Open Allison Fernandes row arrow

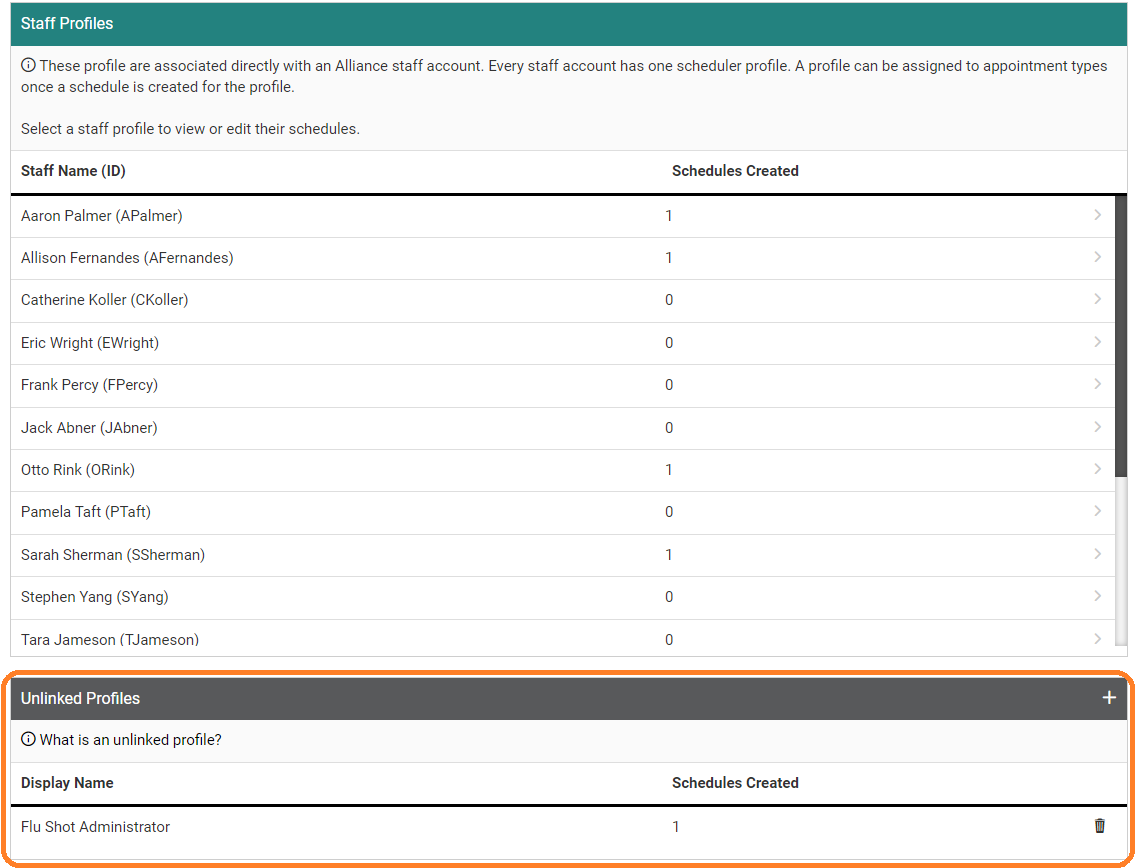point(1097,257)
